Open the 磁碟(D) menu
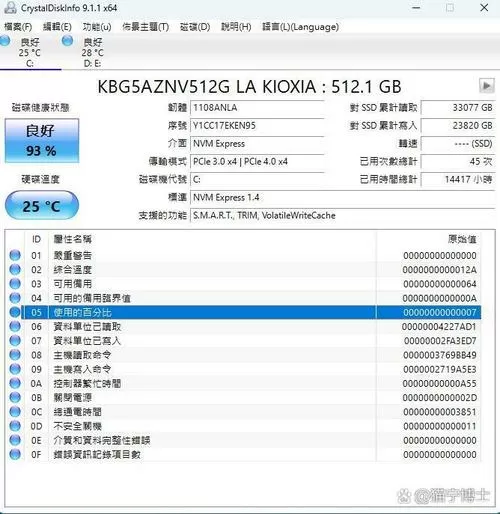The image size is (500, 514). [x=195, y=27]
